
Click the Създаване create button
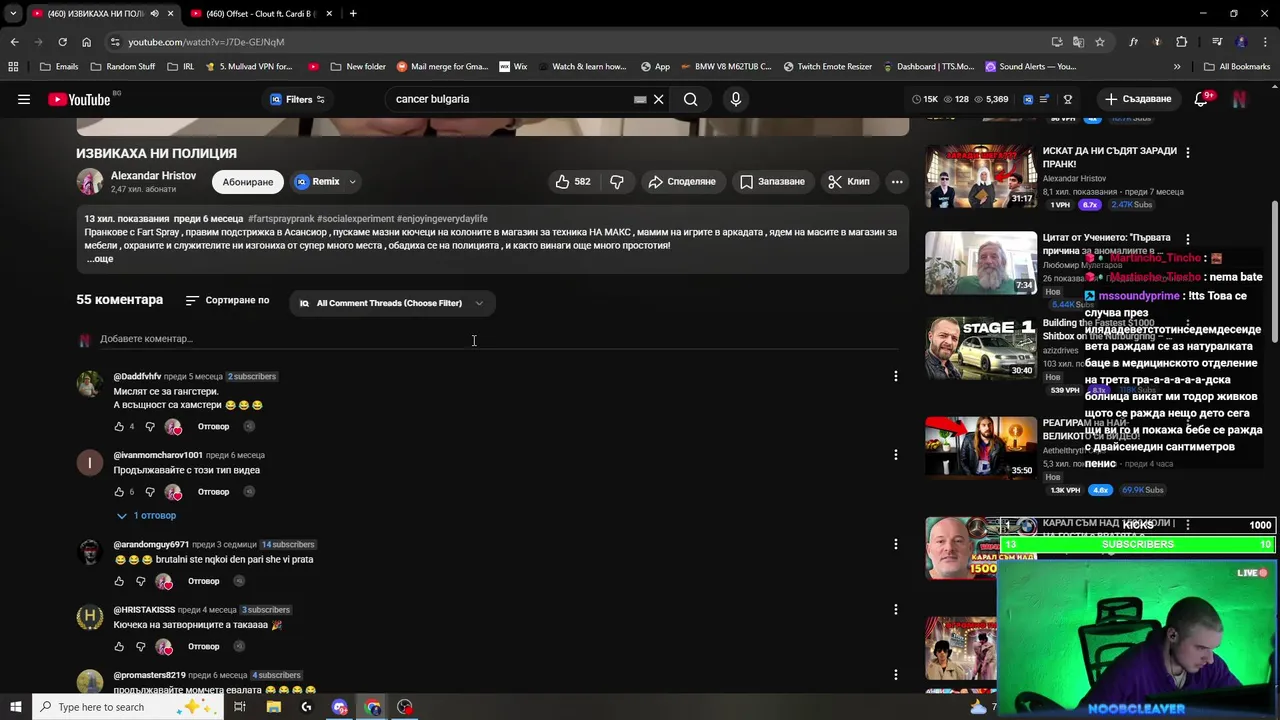(1137, 99)
